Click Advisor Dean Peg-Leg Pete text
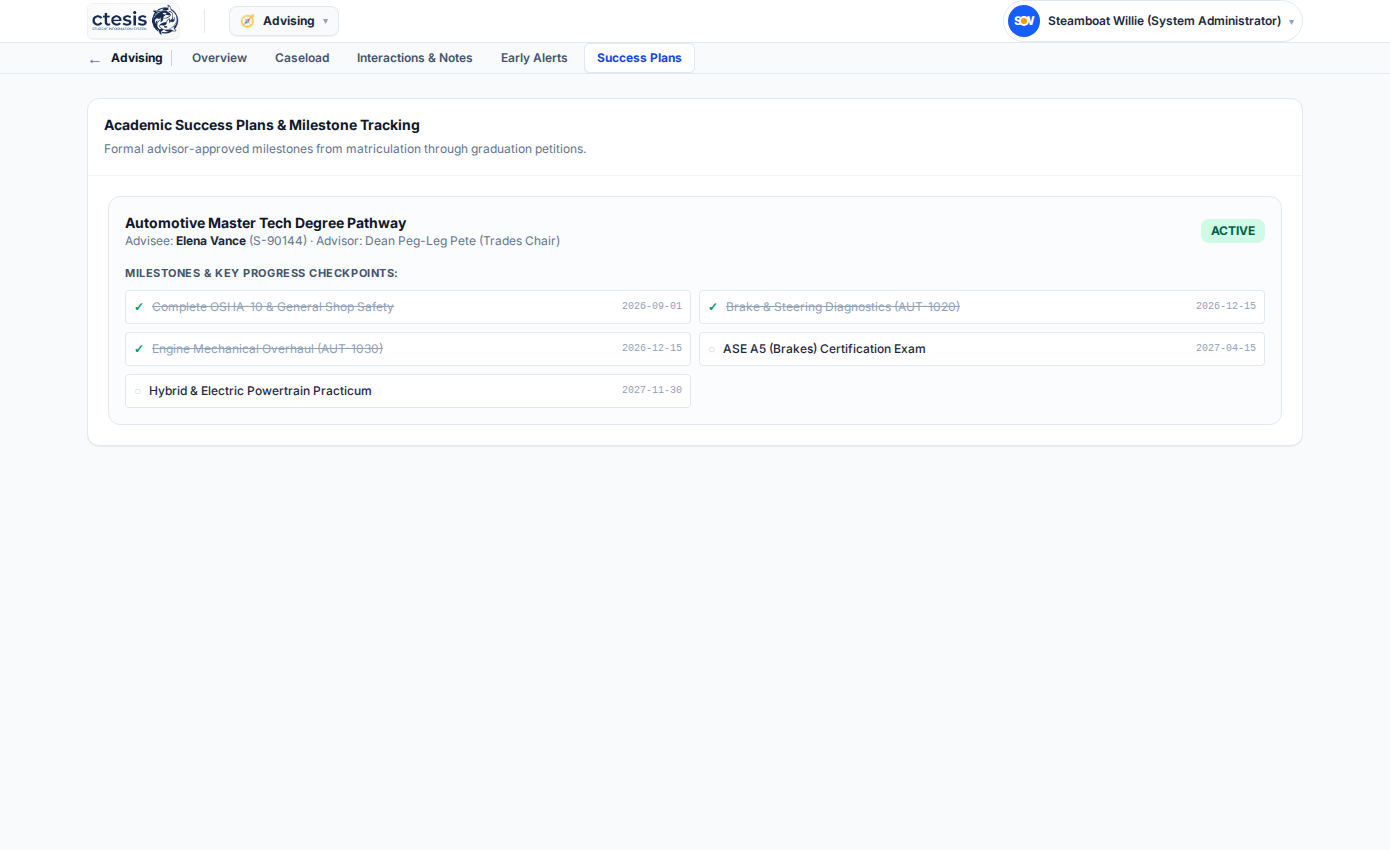 click(x=438, y=241)
